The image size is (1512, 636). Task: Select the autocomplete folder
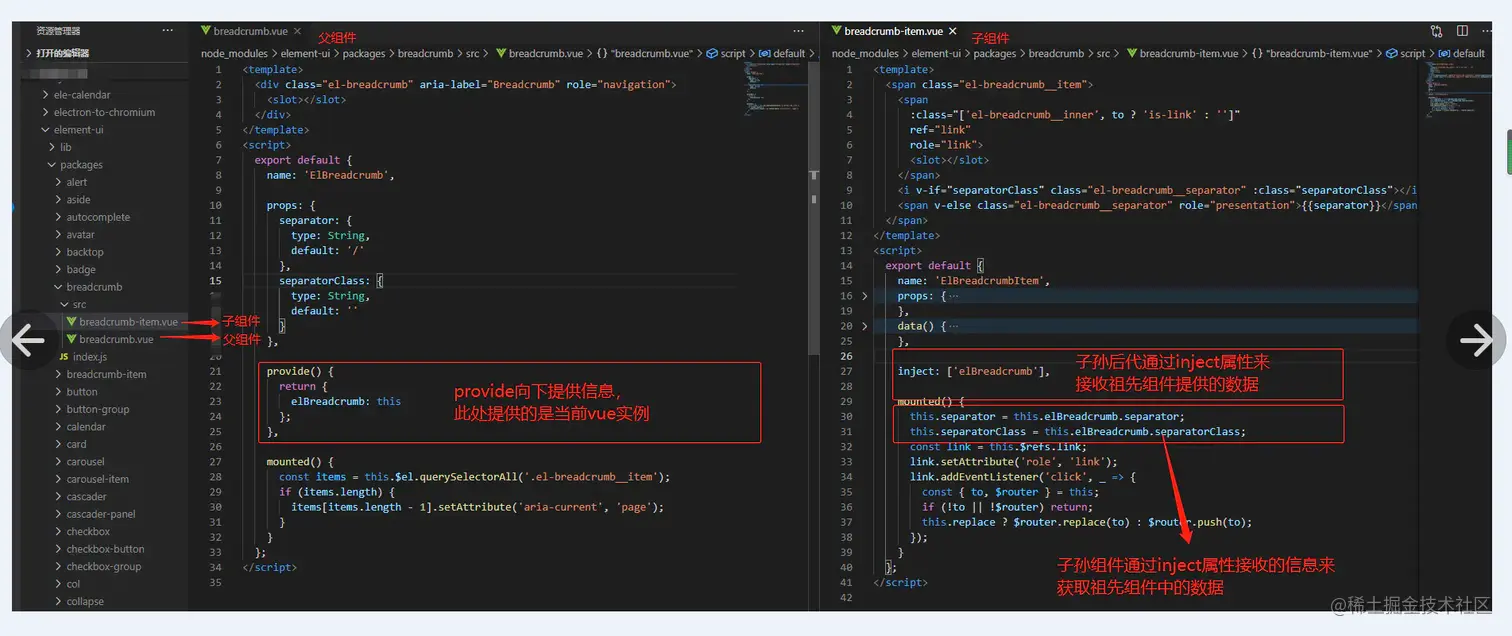[98, 217]
